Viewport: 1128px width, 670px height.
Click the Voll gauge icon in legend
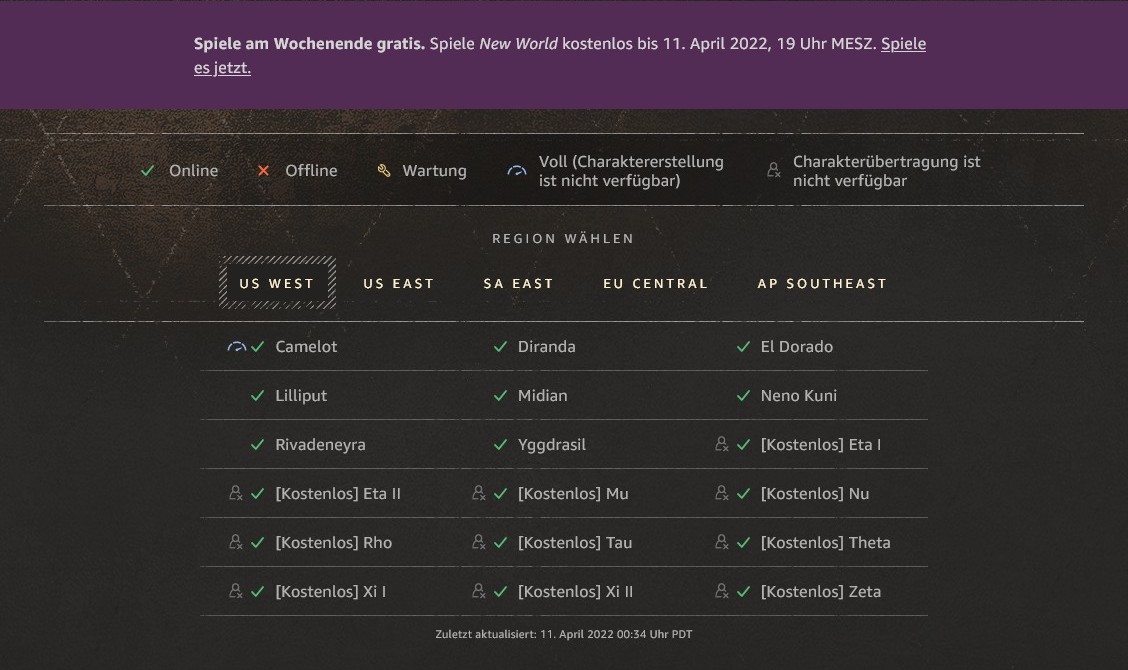[517, 171]
